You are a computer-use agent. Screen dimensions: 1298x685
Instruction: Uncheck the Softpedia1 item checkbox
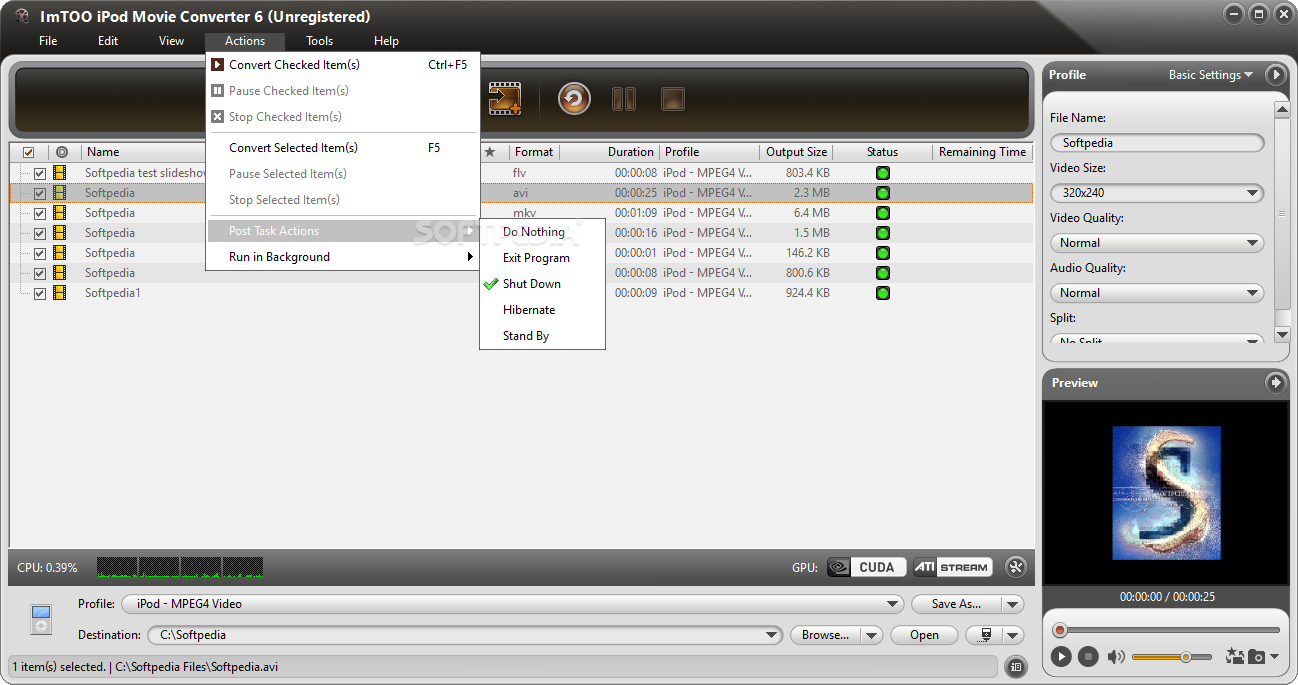click(40, 293)
